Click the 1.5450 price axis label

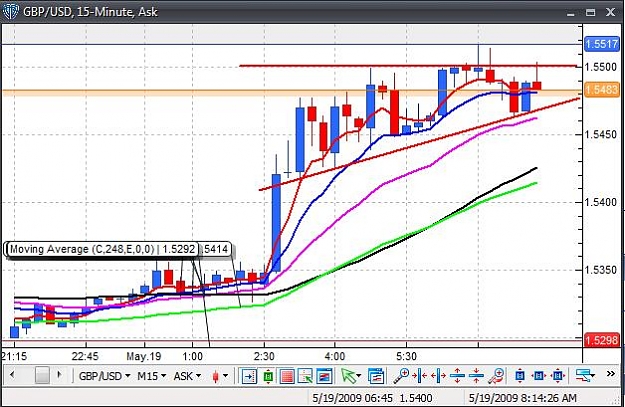(601, 134)
